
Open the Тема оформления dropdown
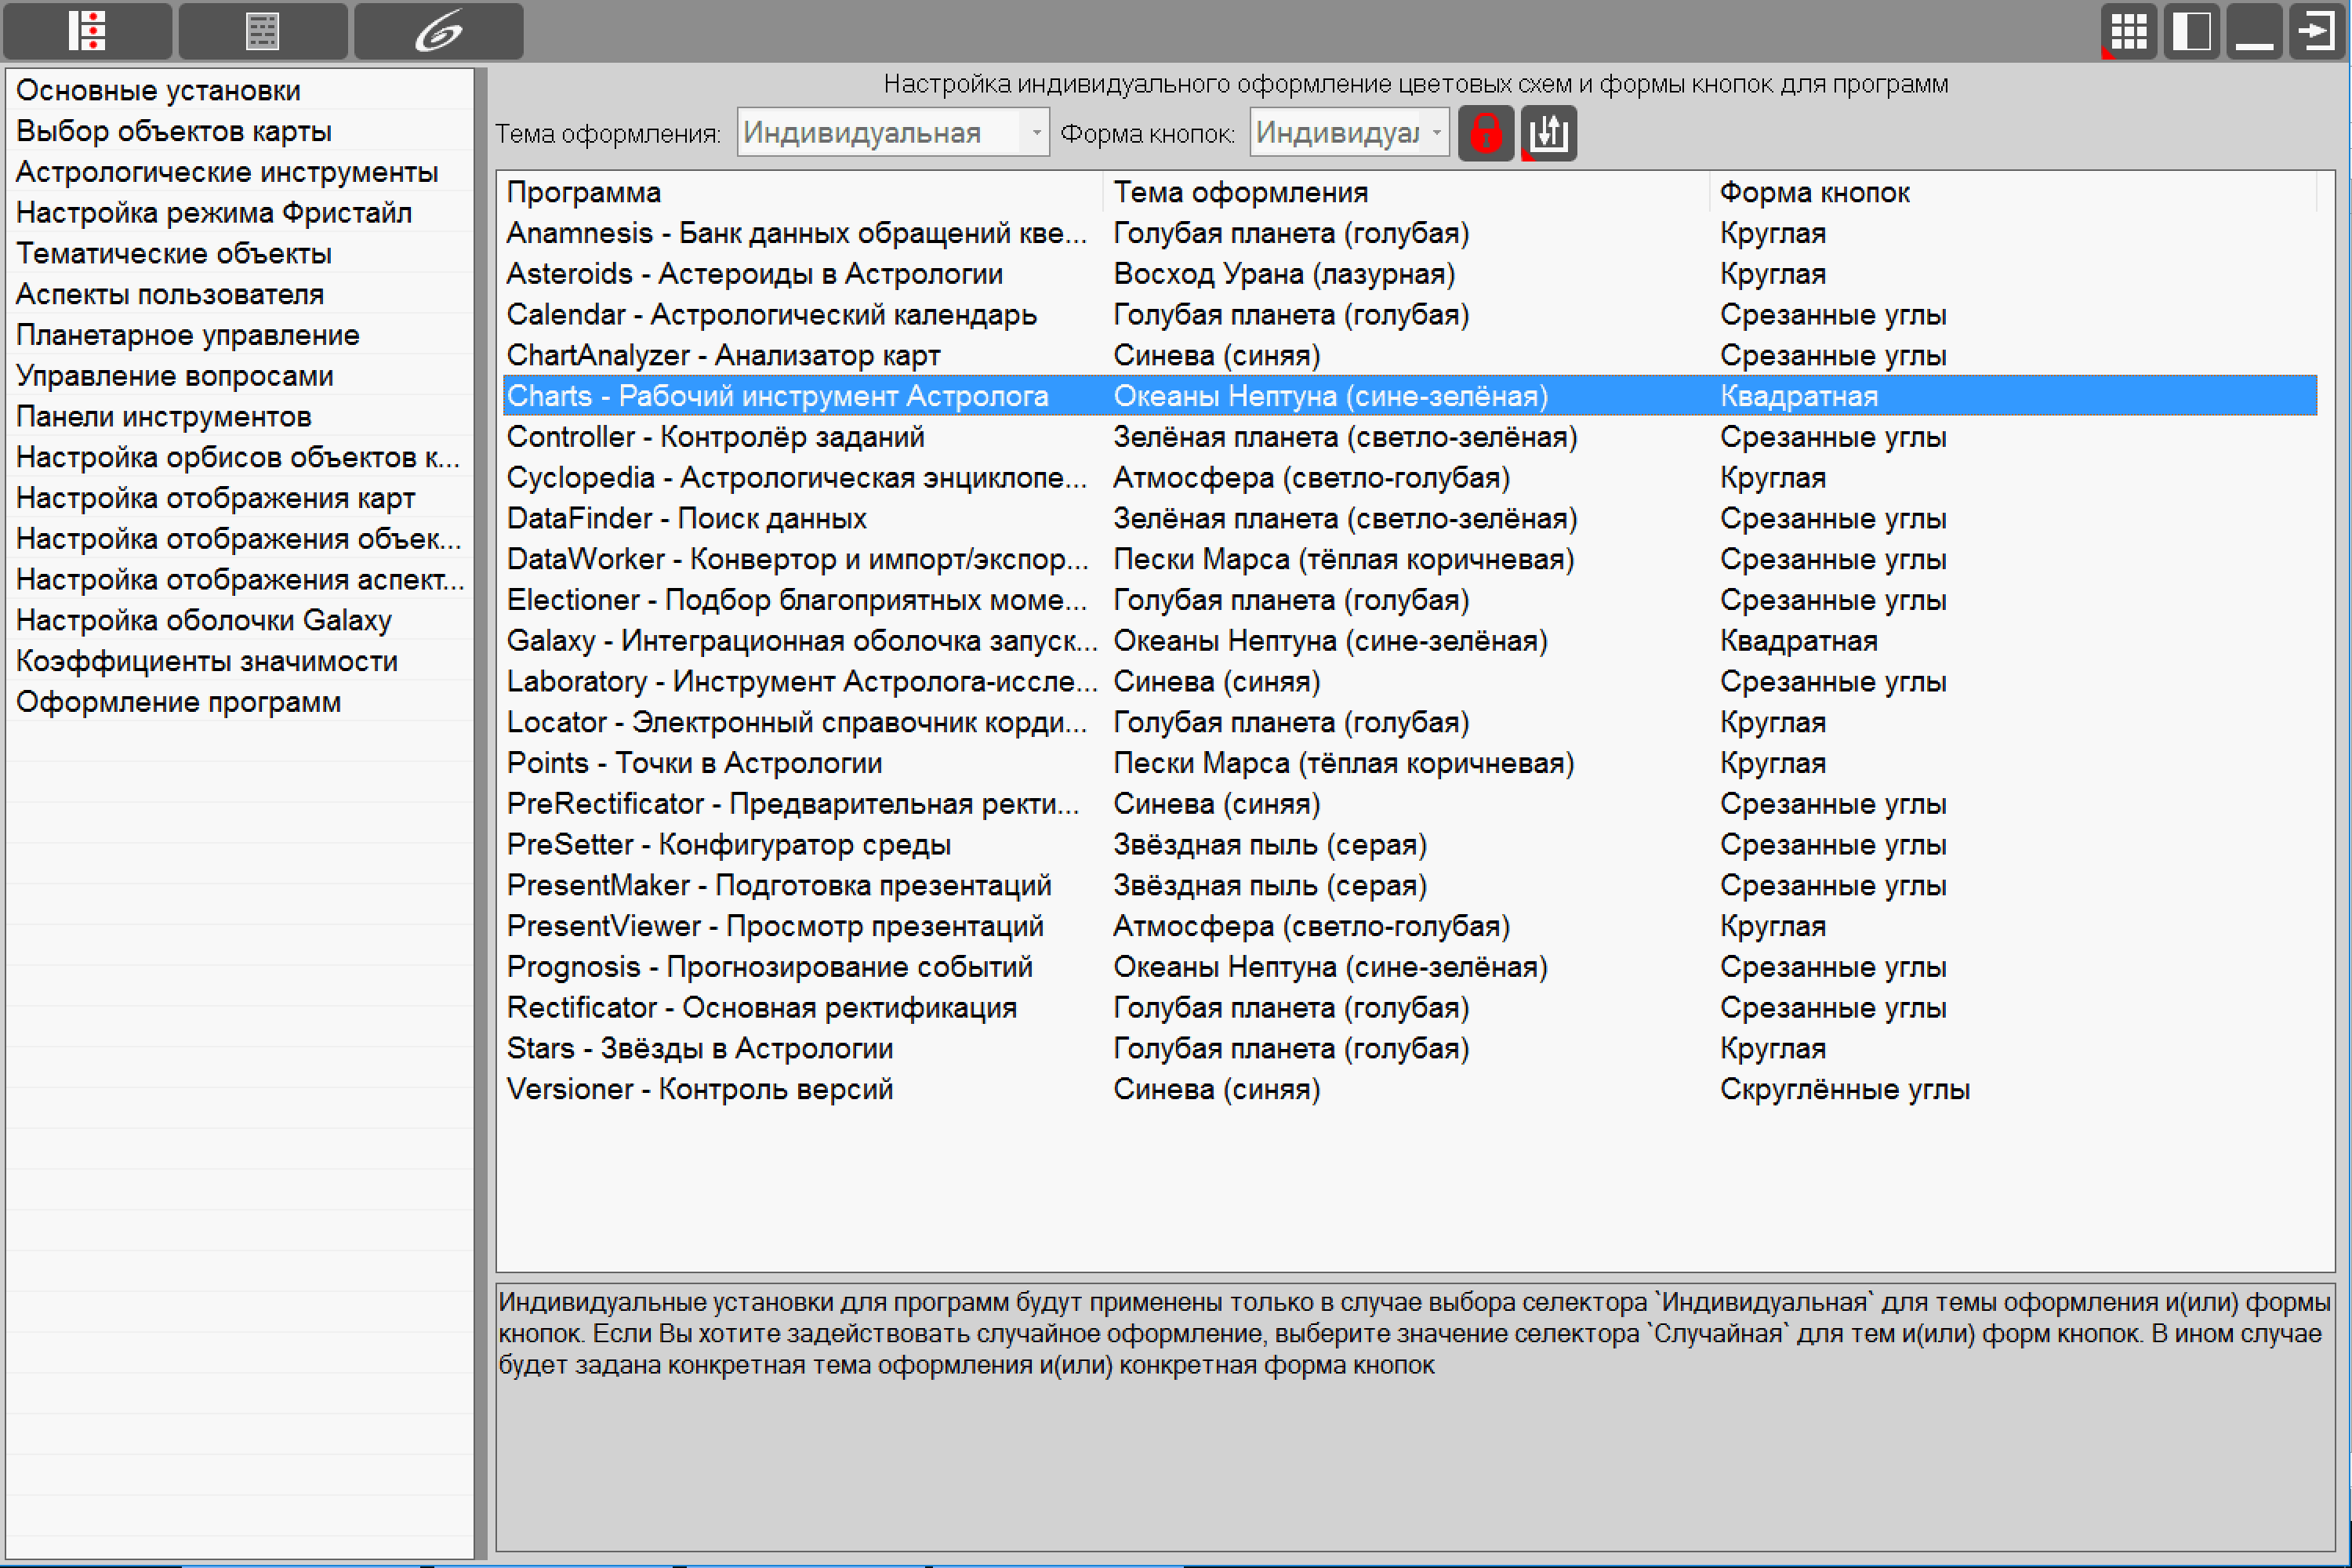coord(893,132)
